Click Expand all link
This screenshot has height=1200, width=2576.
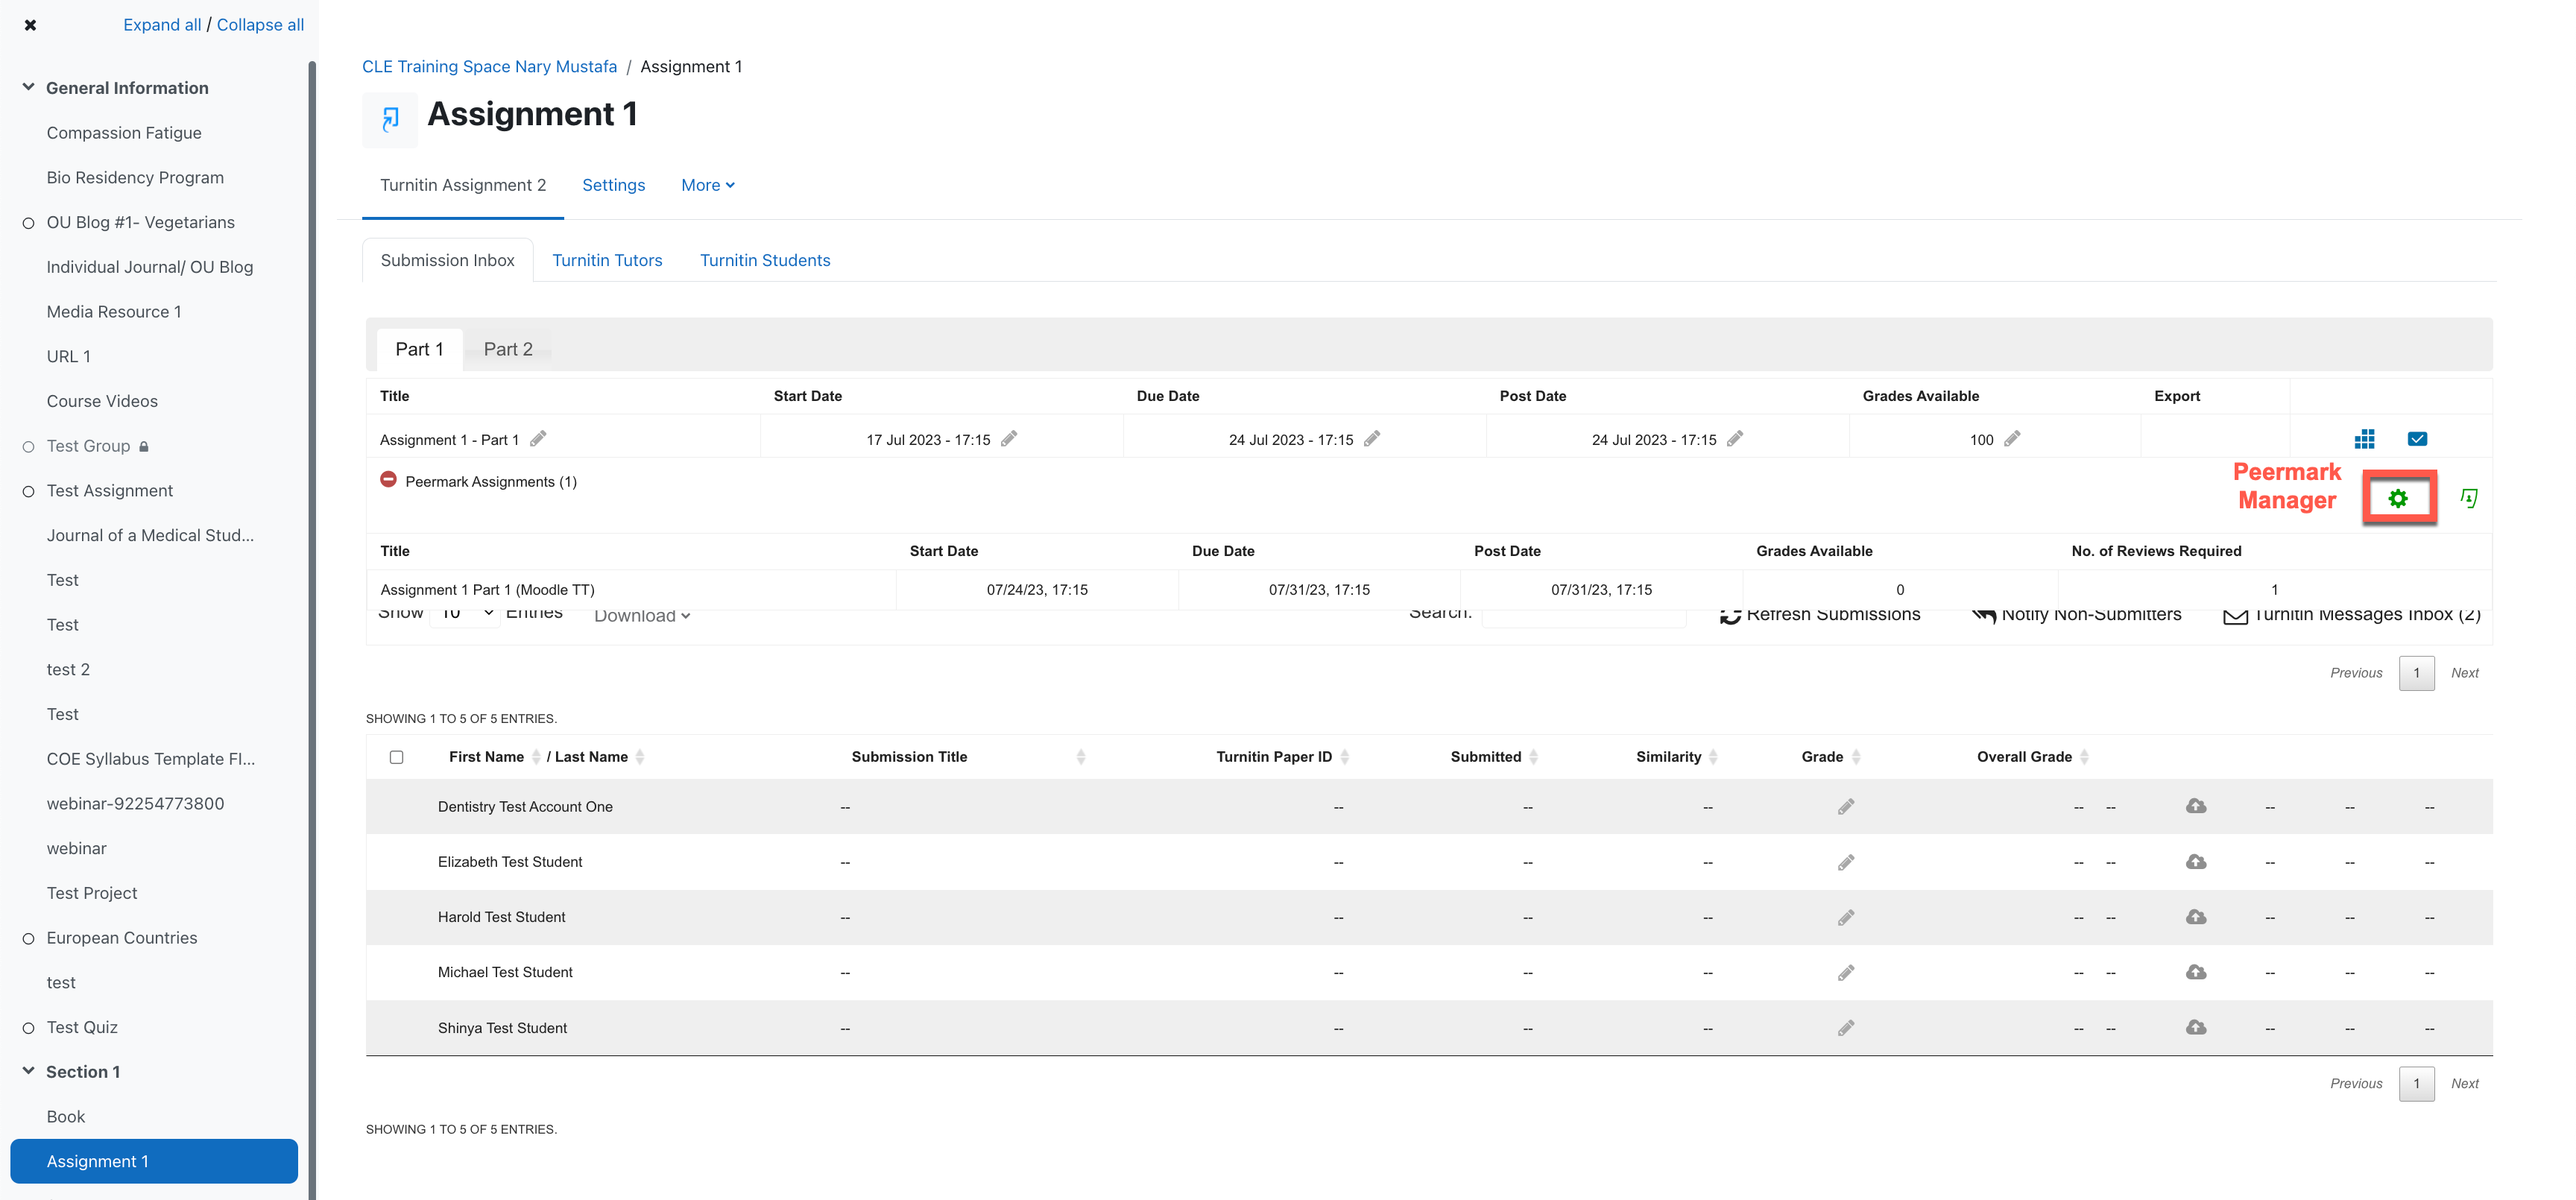point(162,25)
